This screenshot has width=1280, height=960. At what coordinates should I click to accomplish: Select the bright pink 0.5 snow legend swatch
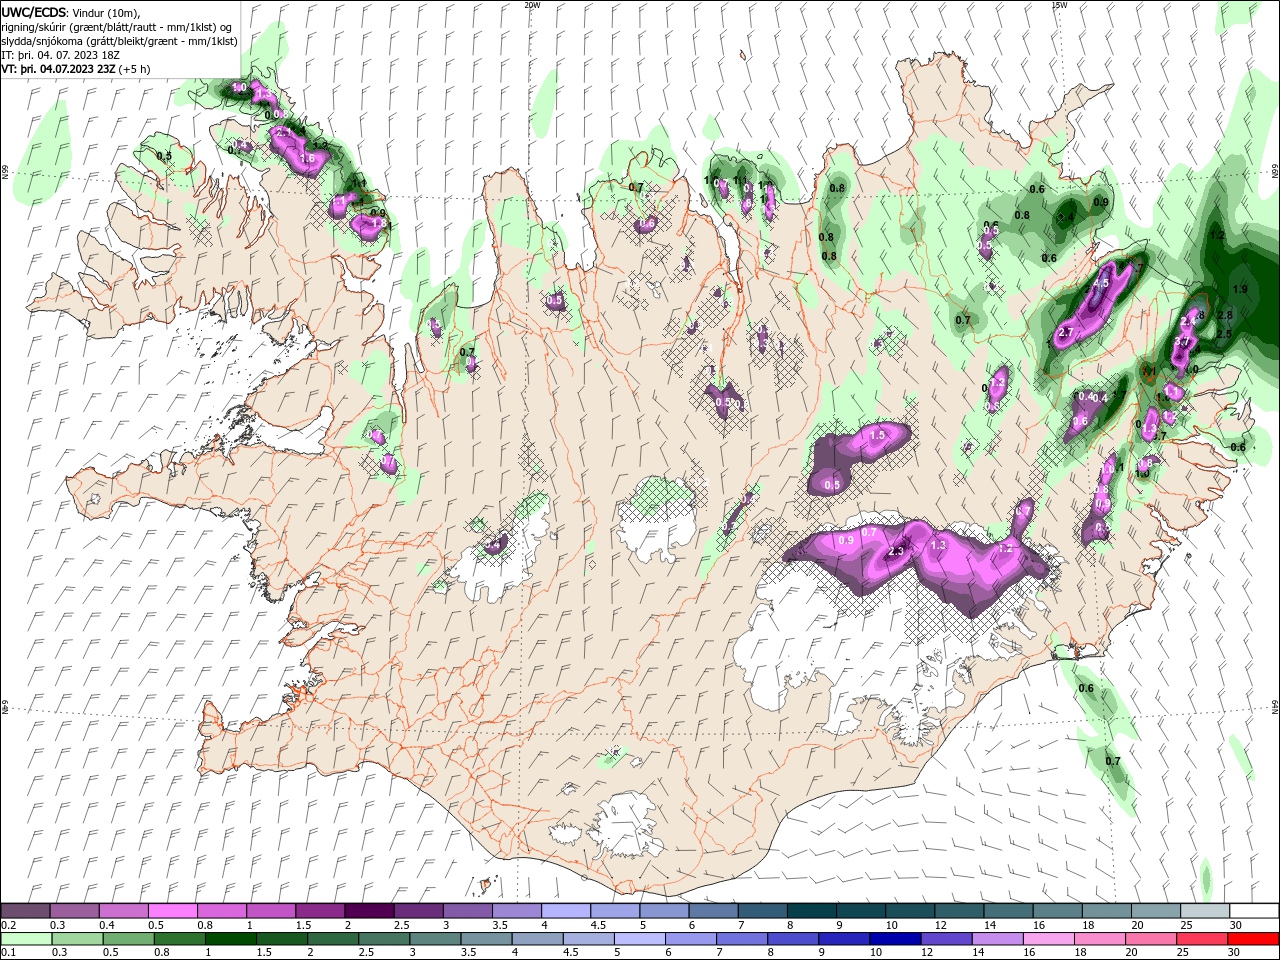pyautogui.click(x=173, y=911)
